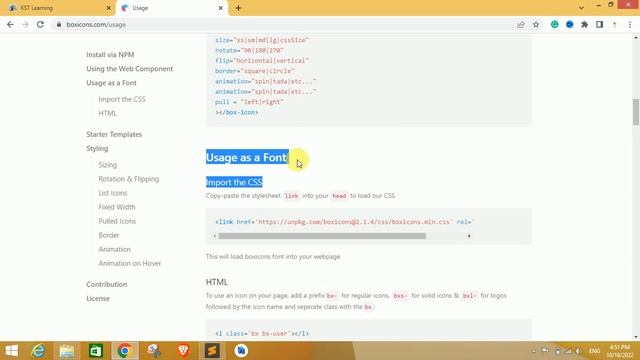
Task: Close the Usage tab
Action: click(220, 8)
